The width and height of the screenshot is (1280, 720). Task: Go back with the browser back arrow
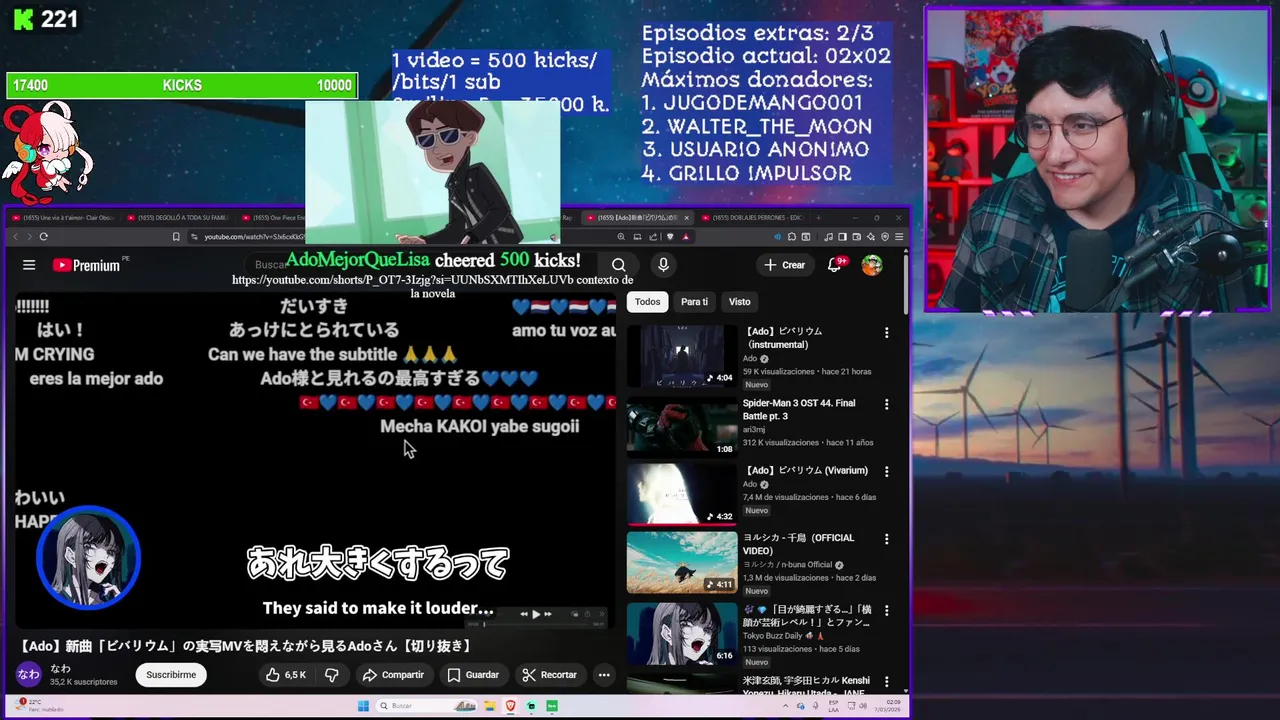(x=15, y=237)
